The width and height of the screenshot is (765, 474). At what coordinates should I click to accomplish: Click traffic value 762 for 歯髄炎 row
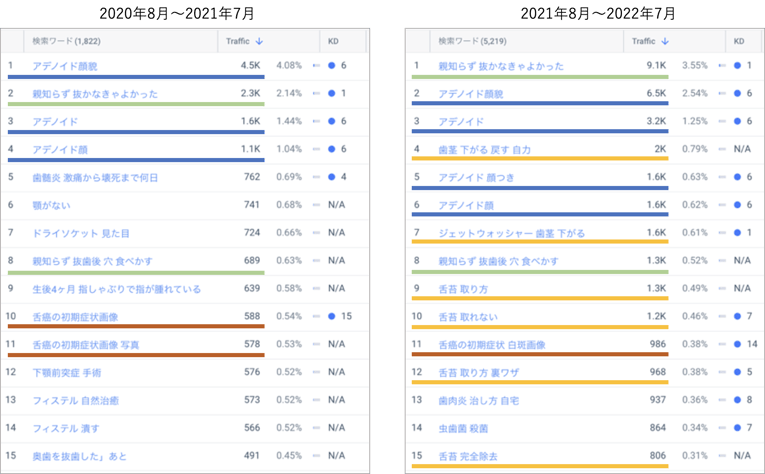252,177
